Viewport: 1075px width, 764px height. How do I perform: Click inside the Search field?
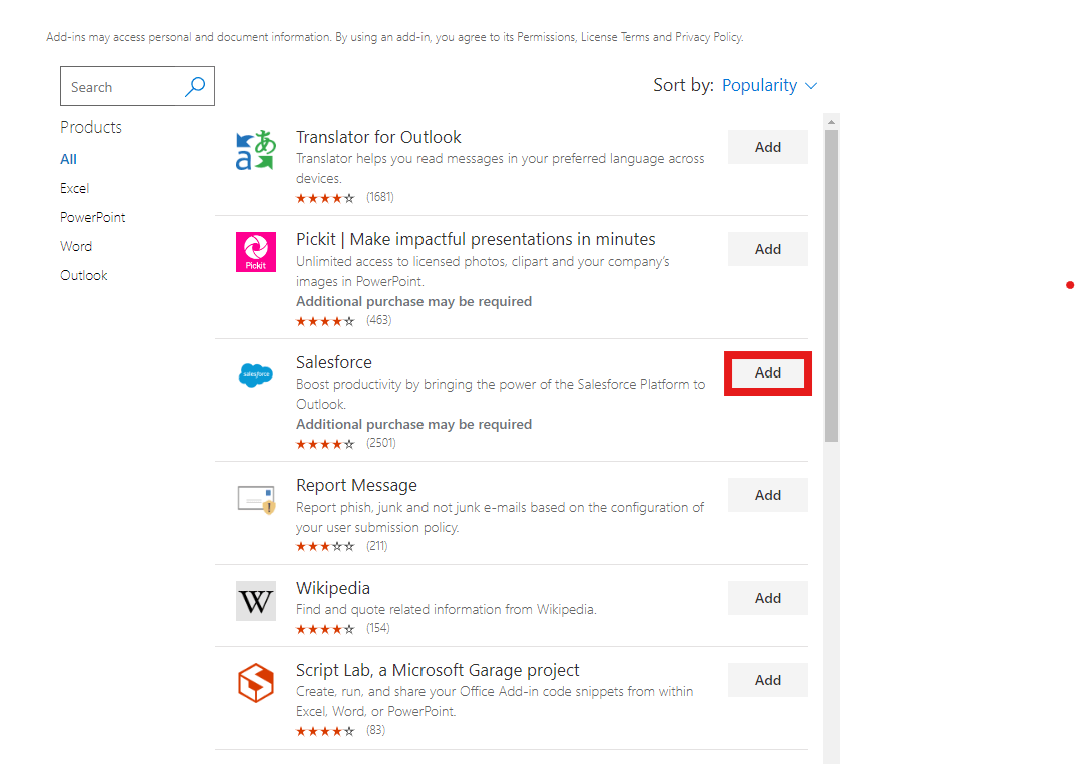[x=120, y=86]
